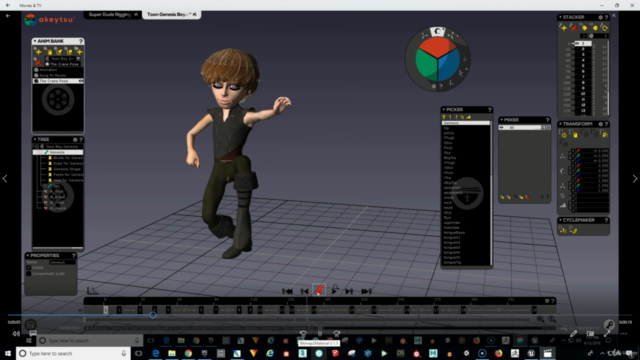The height and width of the screenshot is (360, 640).
Task: Open Transform settings gear
Action: 600,124
